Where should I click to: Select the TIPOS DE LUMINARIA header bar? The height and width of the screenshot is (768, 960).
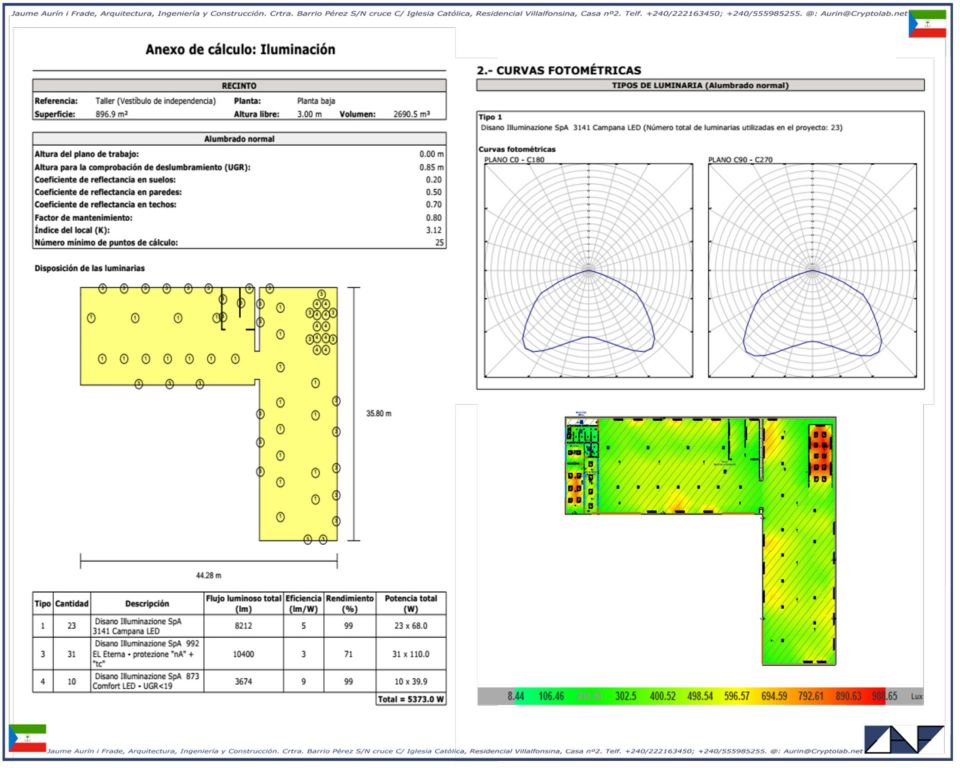700,86
